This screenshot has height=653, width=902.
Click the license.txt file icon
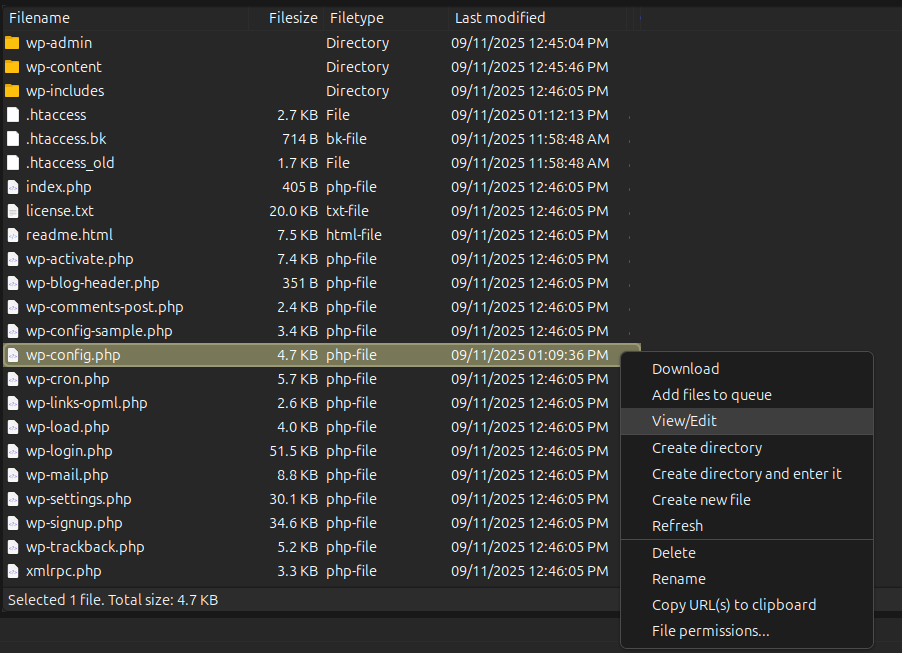13,211
